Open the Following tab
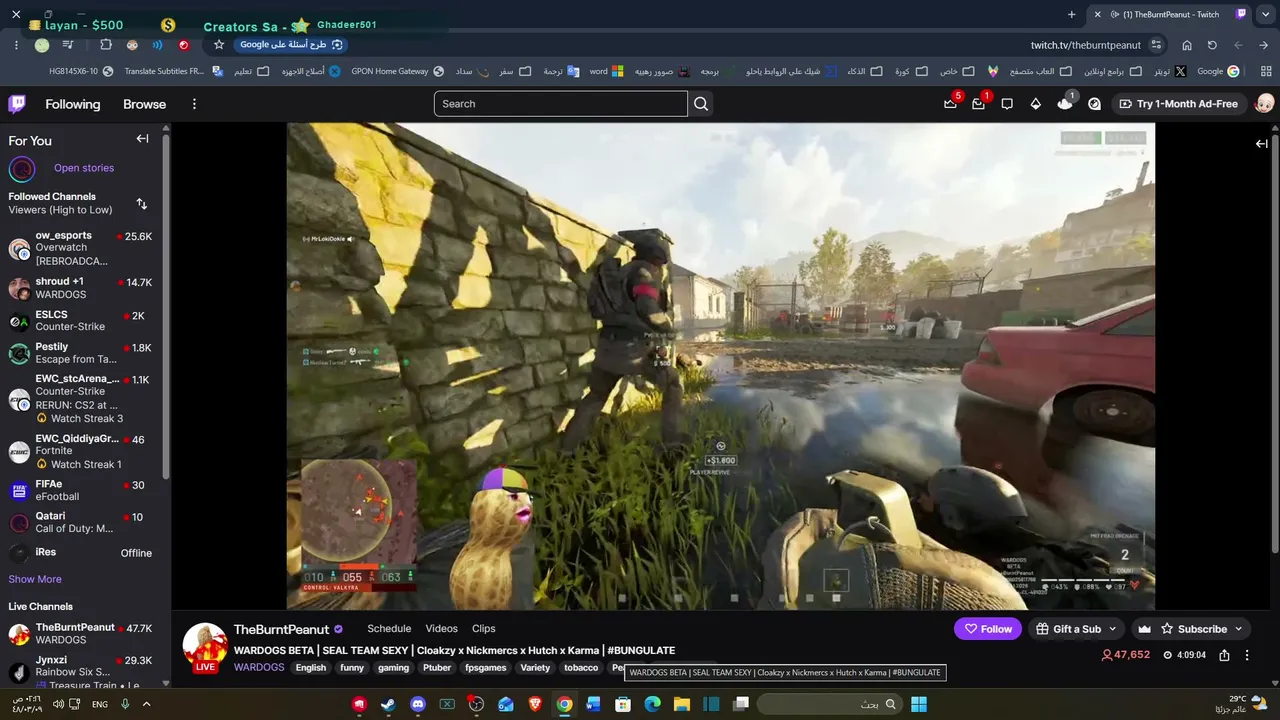This screenshot has width=1280, height=720. (x=73, y=104)
